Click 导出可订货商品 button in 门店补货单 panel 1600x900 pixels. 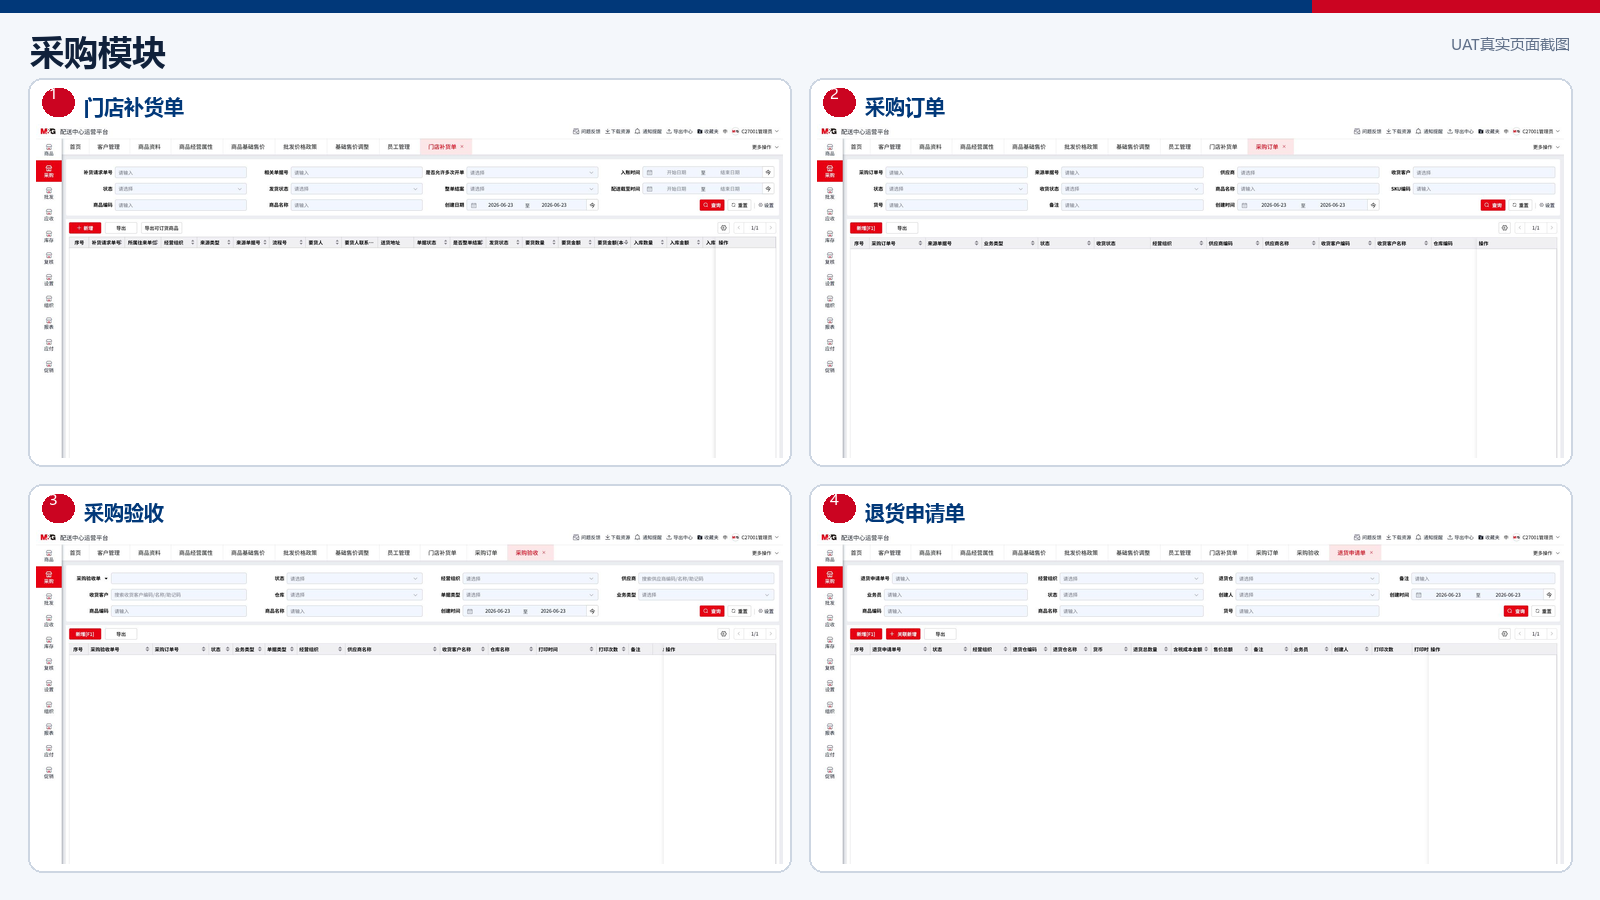(x=161, y=228)
